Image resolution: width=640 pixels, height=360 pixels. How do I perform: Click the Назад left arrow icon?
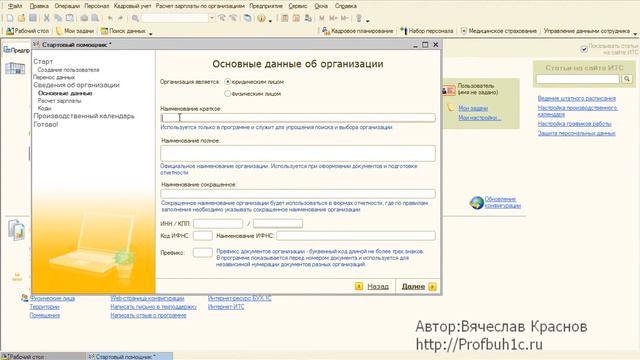point(359,287)
